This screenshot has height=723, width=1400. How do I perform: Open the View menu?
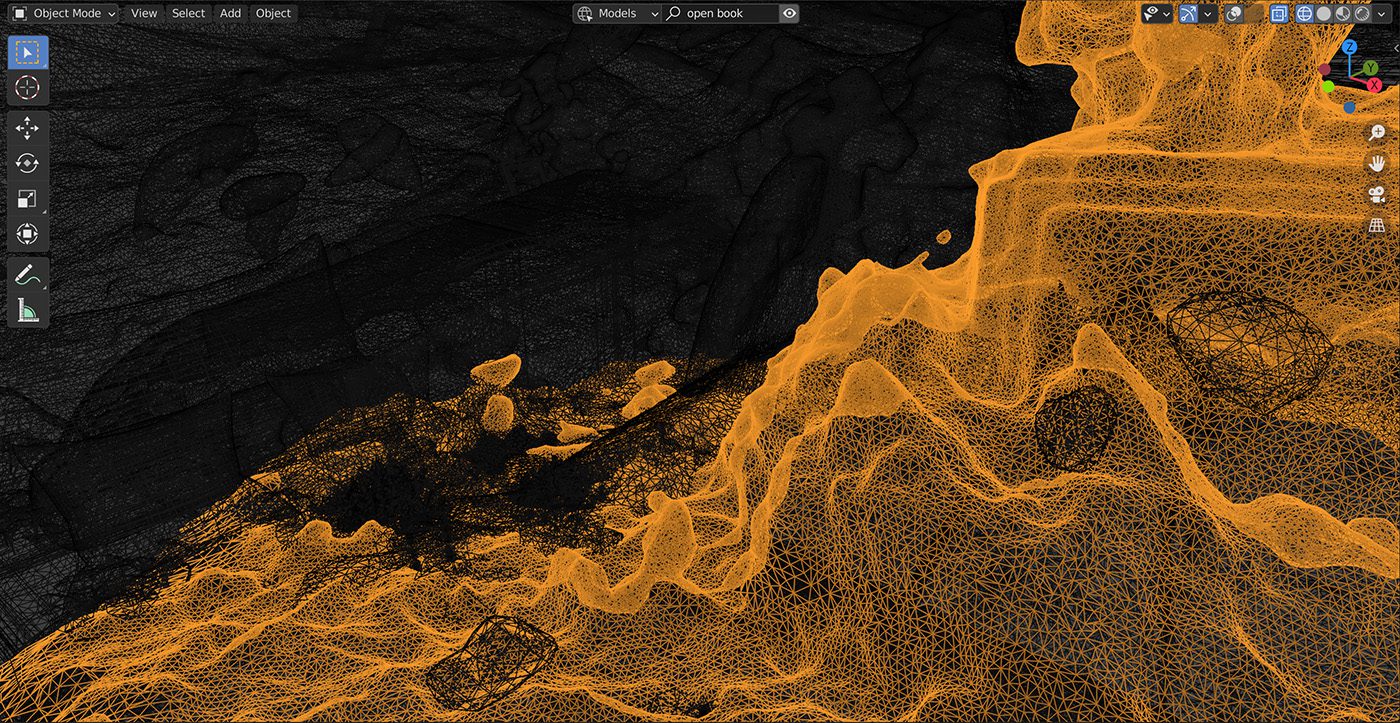144,13
